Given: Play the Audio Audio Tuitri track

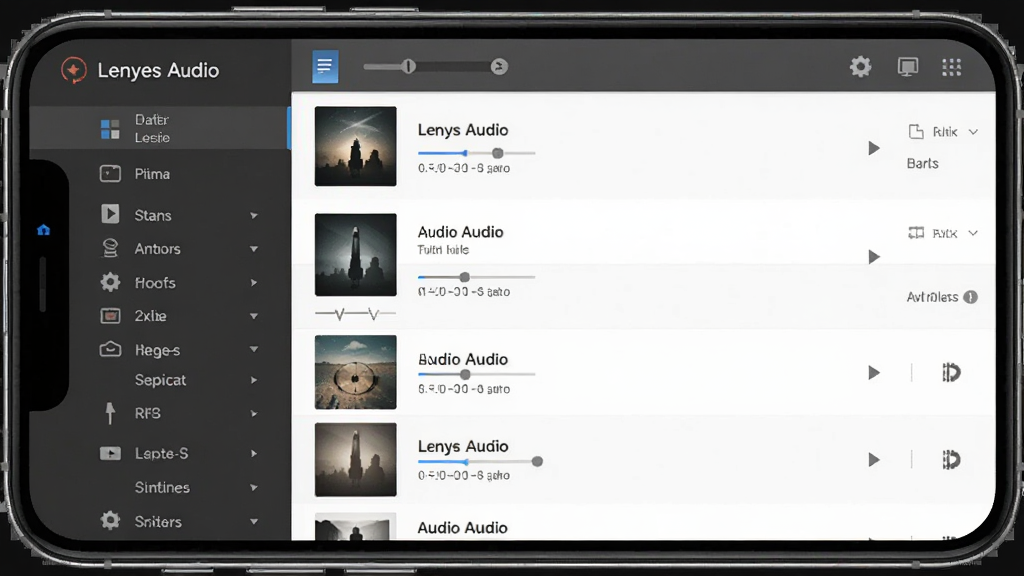Looking at the screenshot, I should point(874,257).
